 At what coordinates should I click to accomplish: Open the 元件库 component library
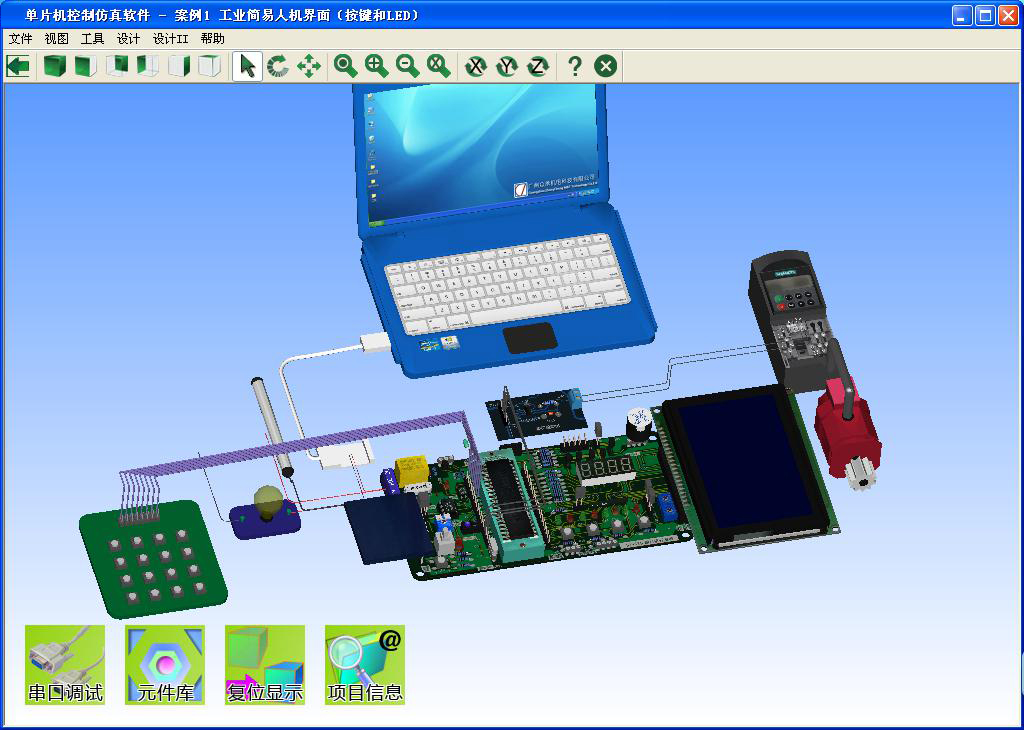pyautogui.click(x=165, y=665)
